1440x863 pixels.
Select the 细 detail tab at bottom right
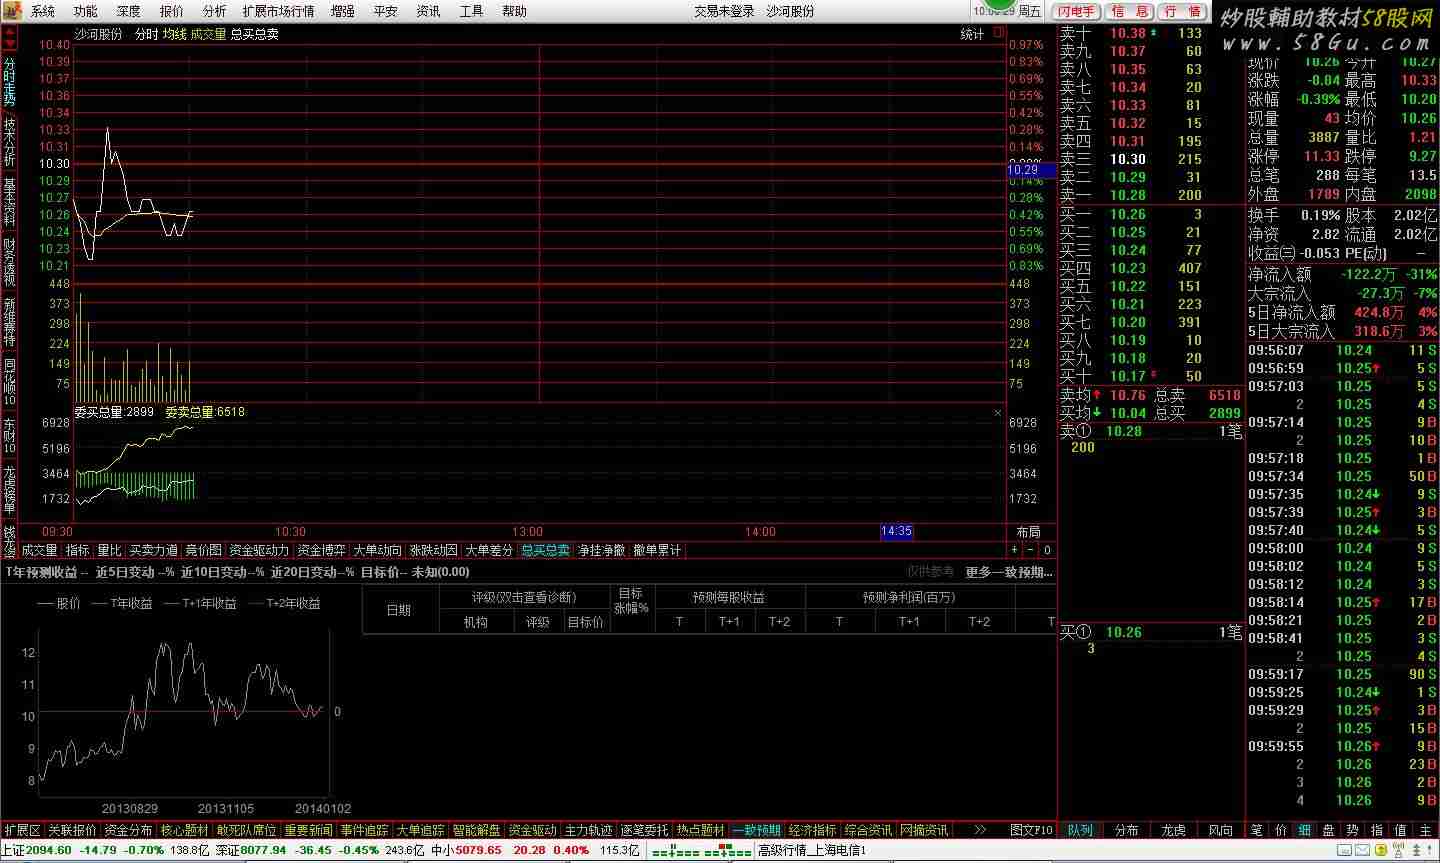pos(1305,830)
